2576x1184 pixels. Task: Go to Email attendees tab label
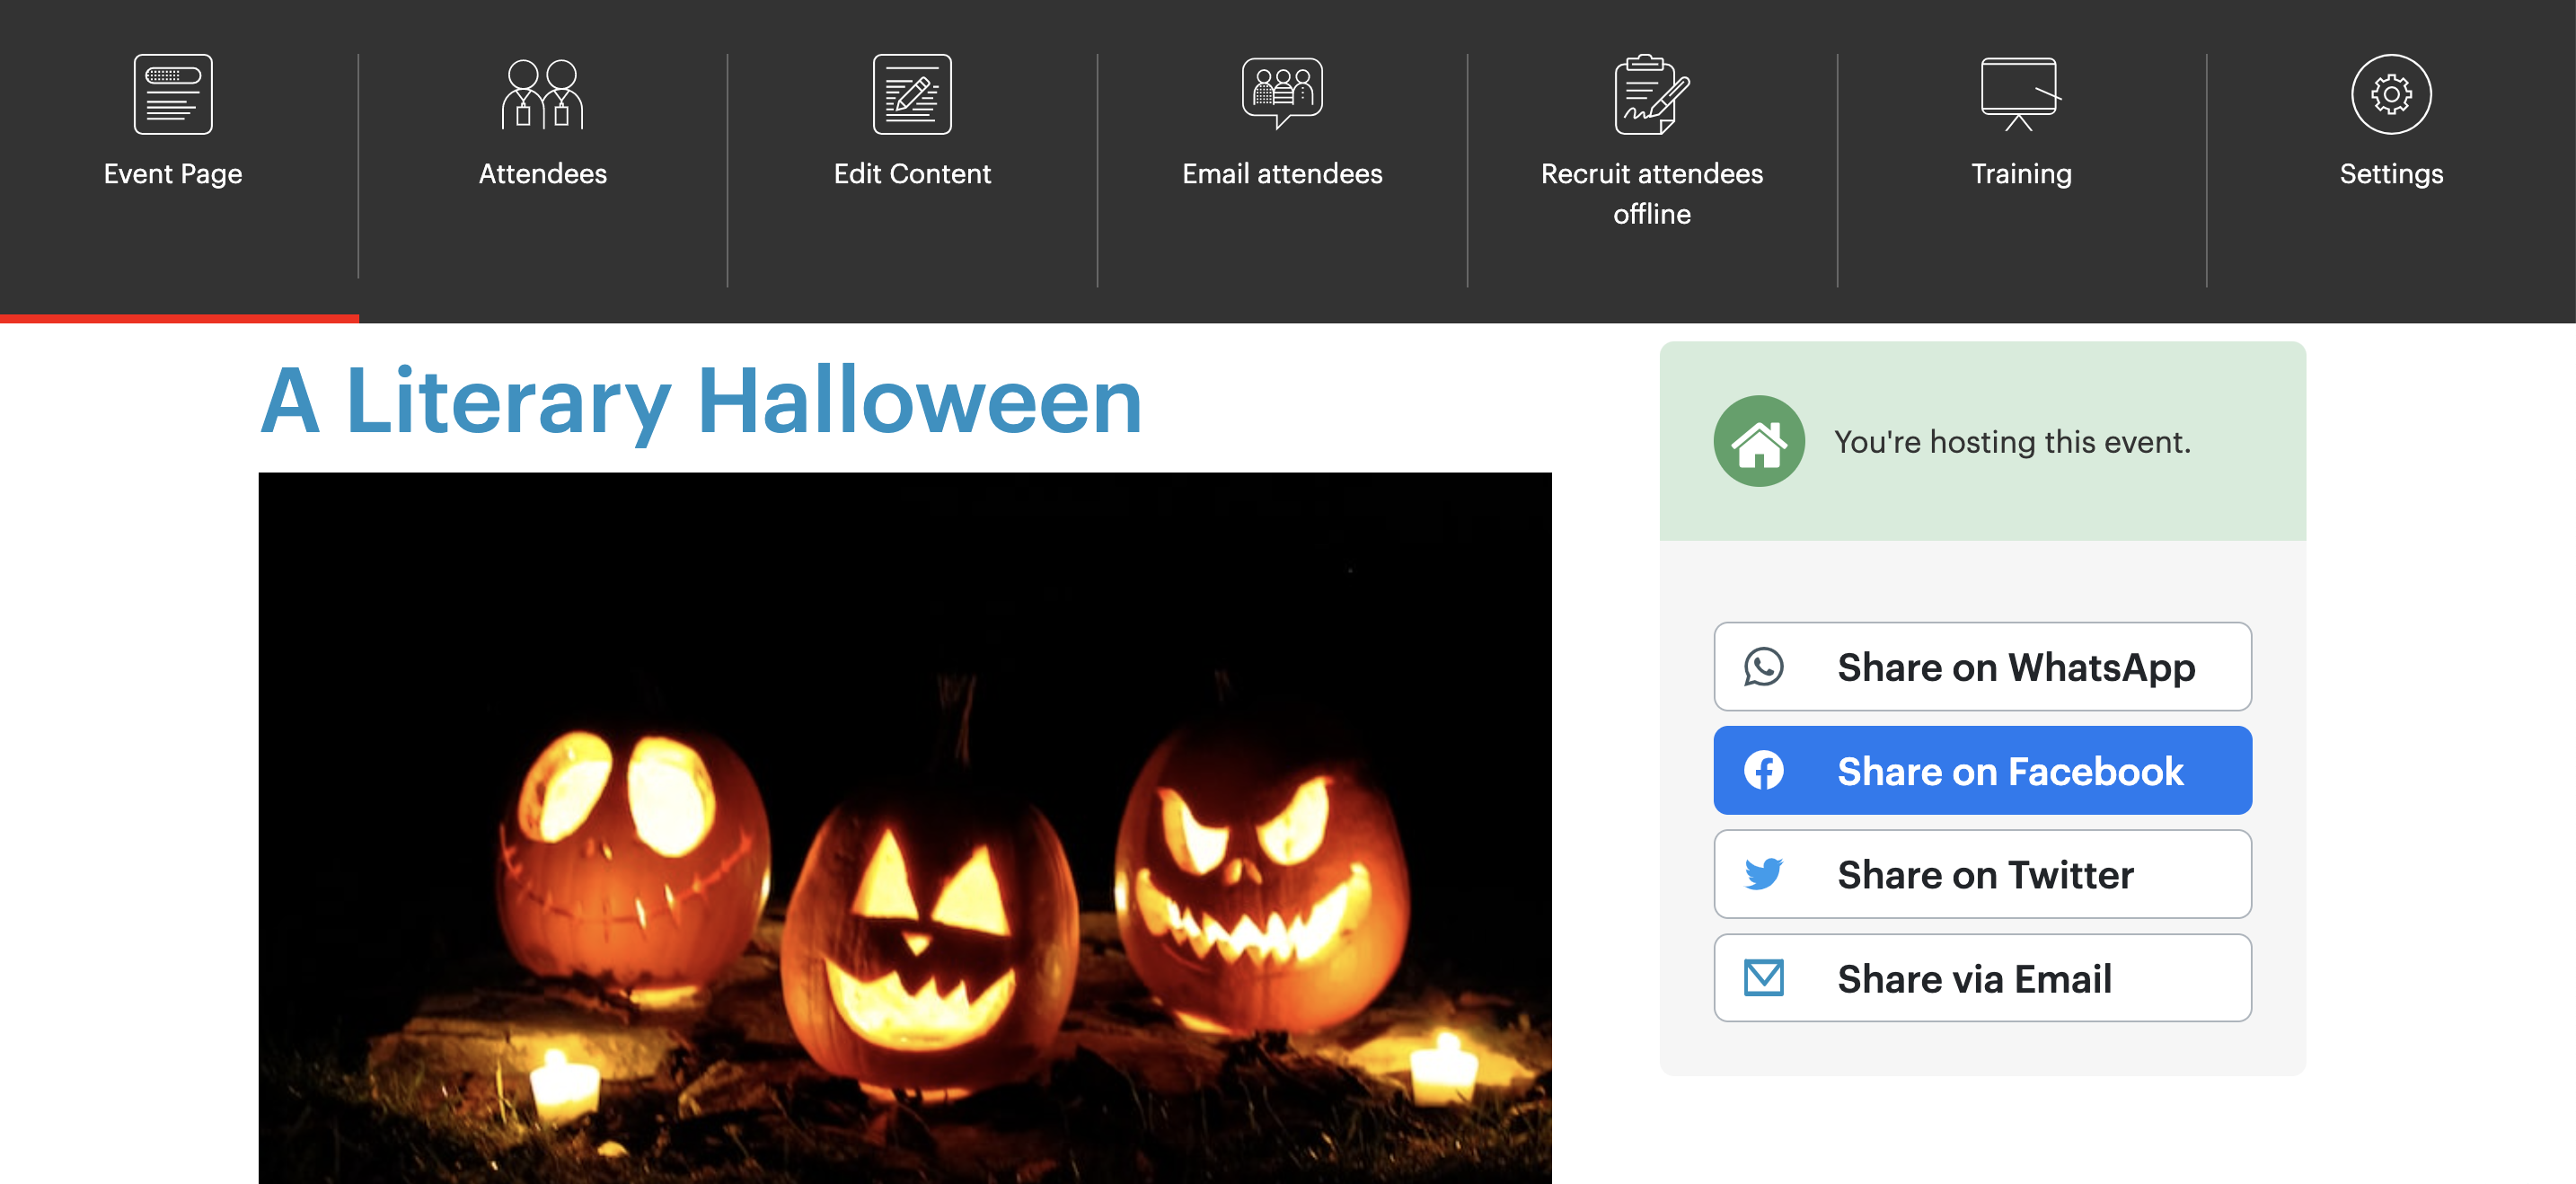(1282, 174)
